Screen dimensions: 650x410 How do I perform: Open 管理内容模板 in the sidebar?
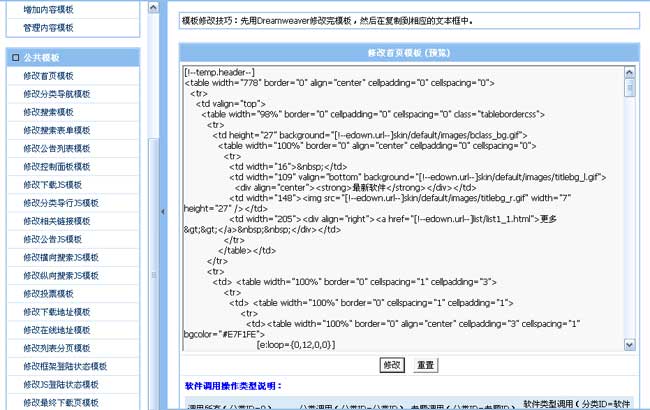(x=48, y=27)
